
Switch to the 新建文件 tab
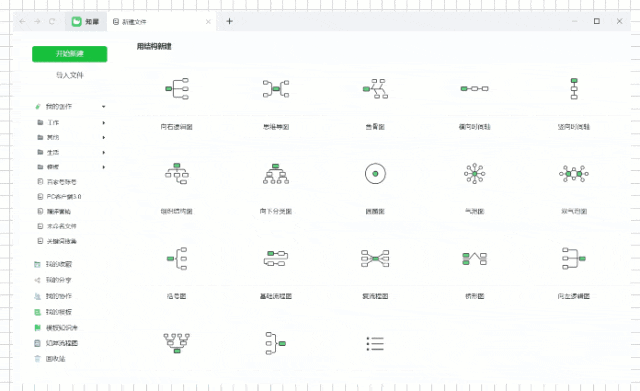(x=161, y=22)
